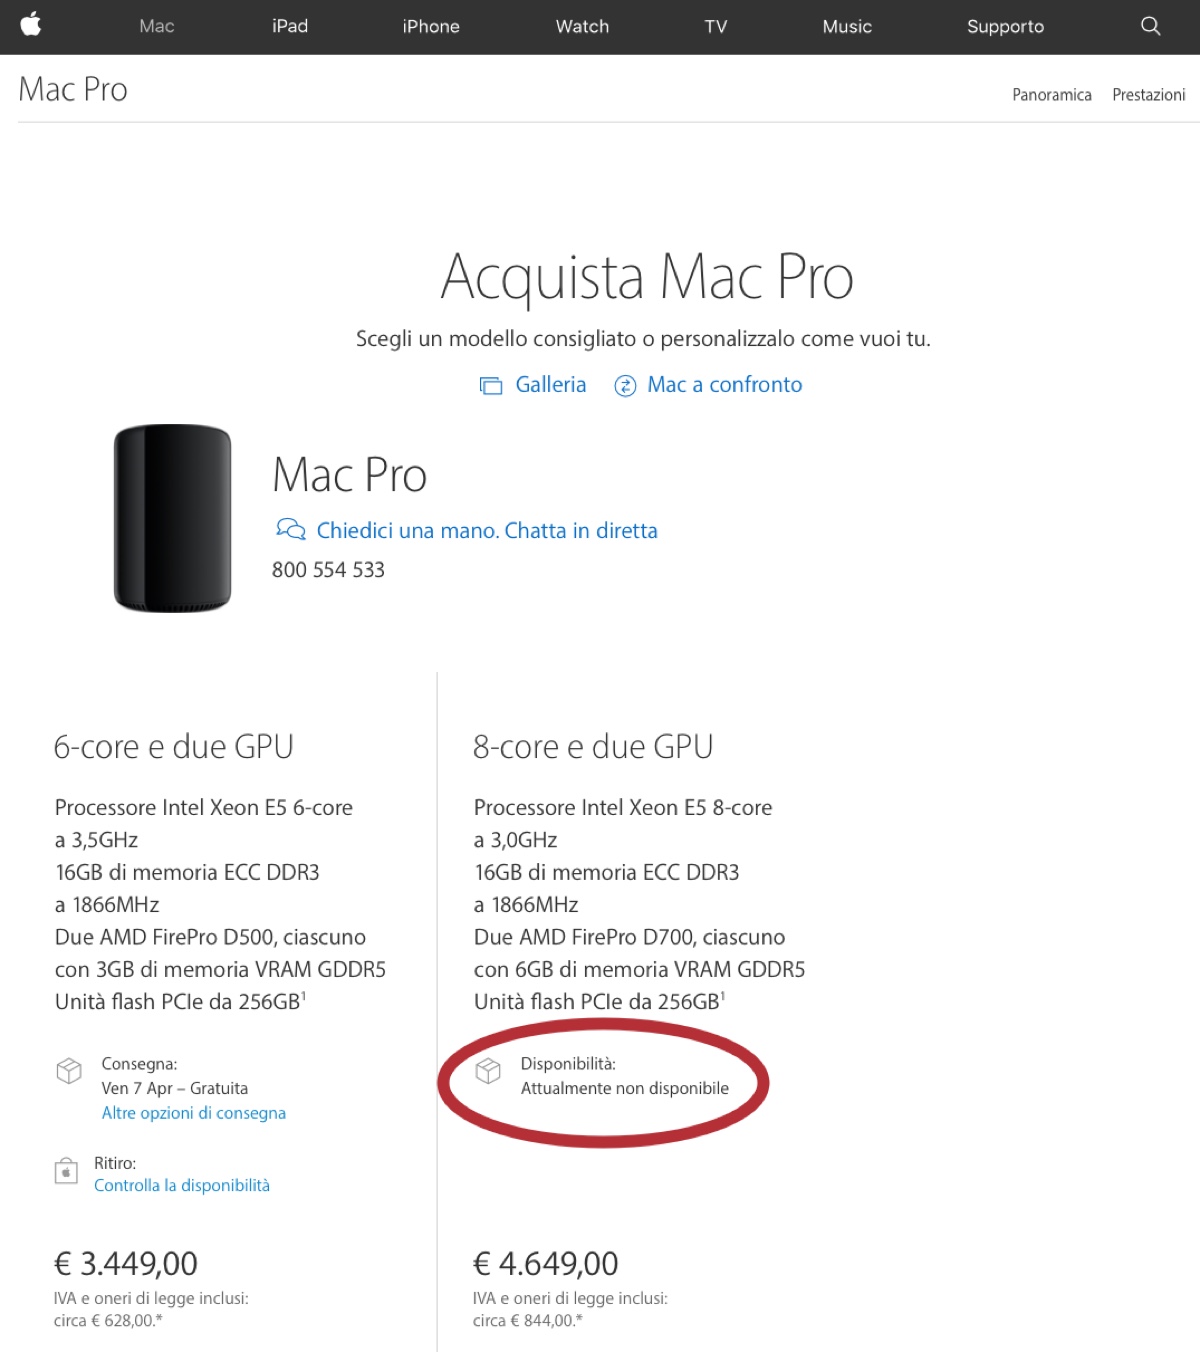Open Mac a confronto comparison options
The image size is (1200, 1352).
coord(724,384)
